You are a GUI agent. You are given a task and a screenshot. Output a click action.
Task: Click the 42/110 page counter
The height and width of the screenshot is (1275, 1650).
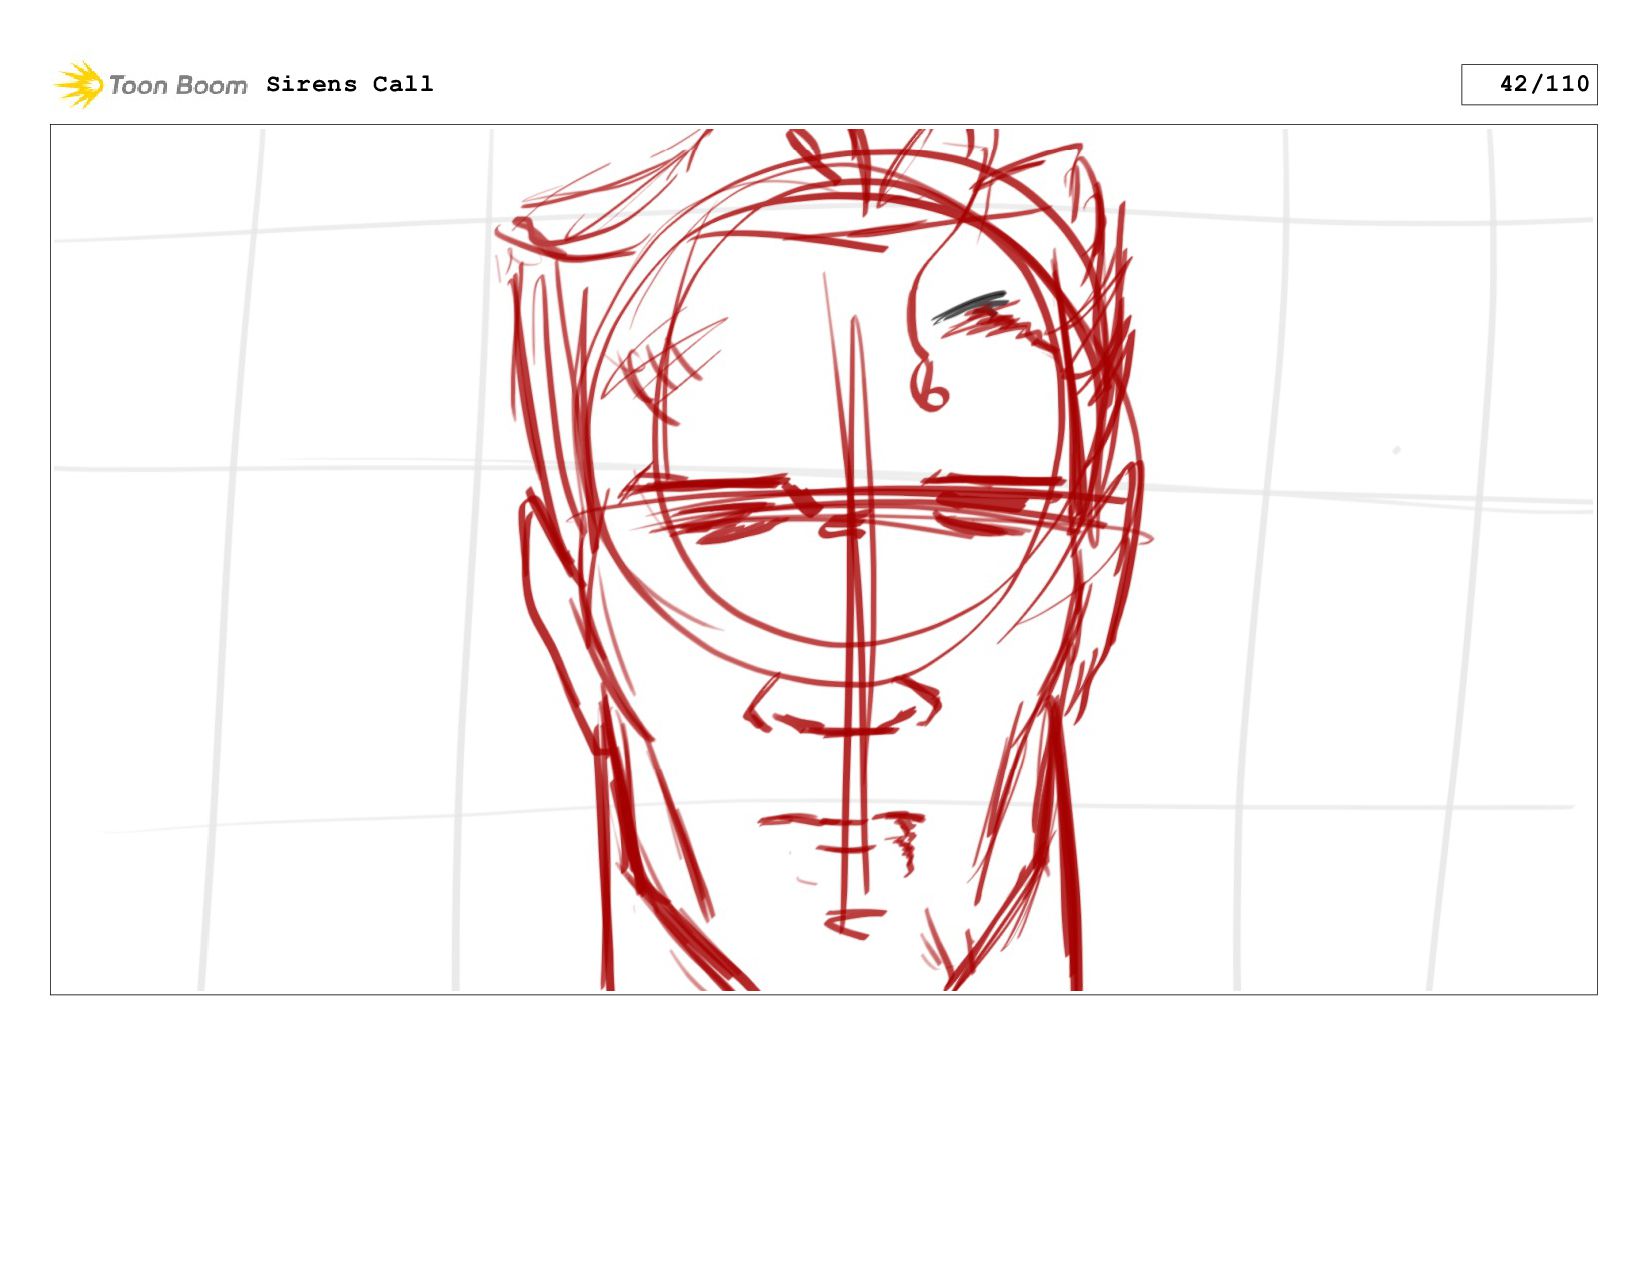[x=1529, y=84]
